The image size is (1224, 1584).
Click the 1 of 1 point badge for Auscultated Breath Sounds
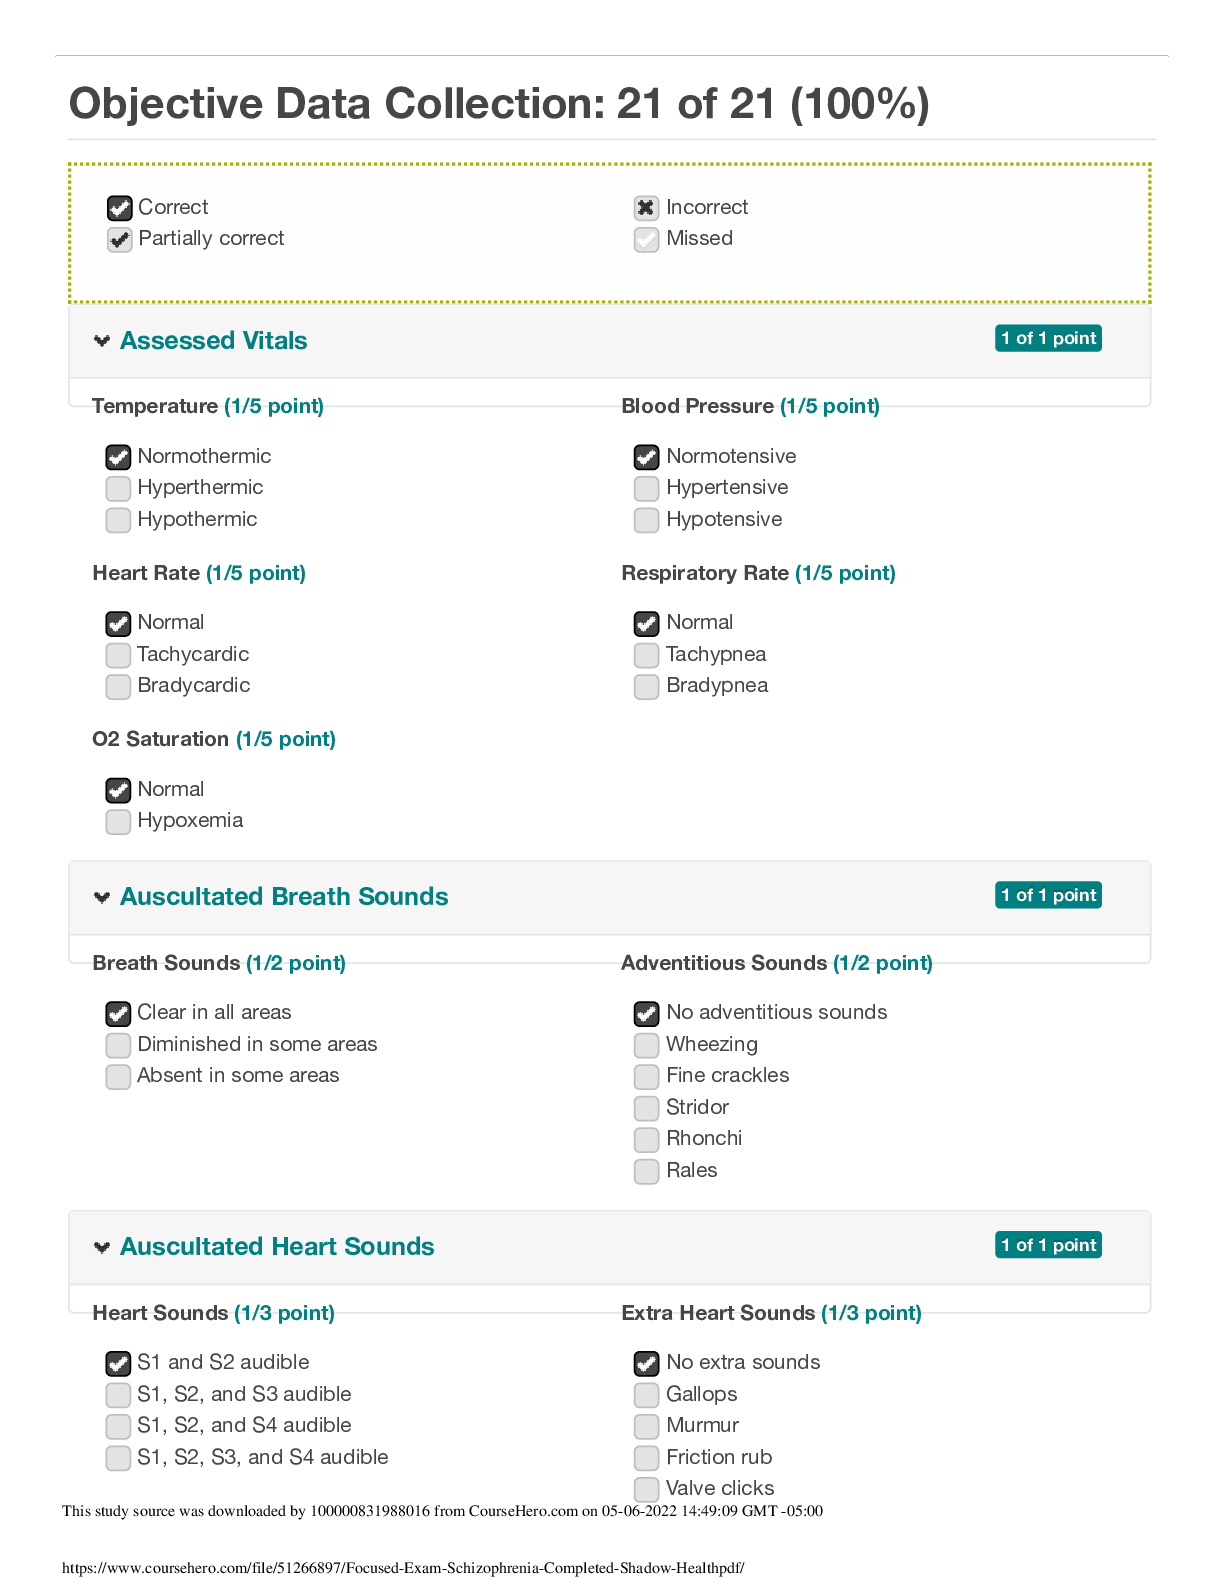click(1048, 895)
